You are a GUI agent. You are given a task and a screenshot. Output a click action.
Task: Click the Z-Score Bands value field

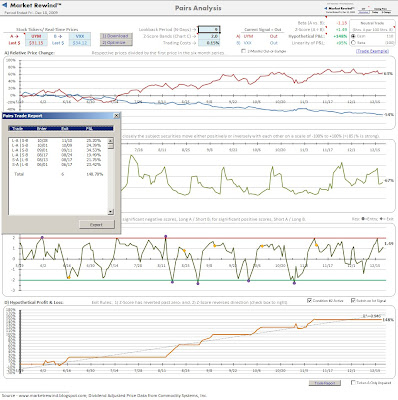[209, 36]
